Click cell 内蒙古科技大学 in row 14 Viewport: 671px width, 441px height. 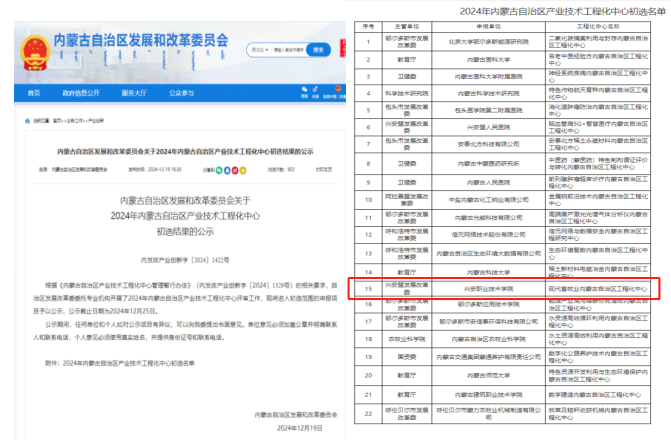coord(489,272)
